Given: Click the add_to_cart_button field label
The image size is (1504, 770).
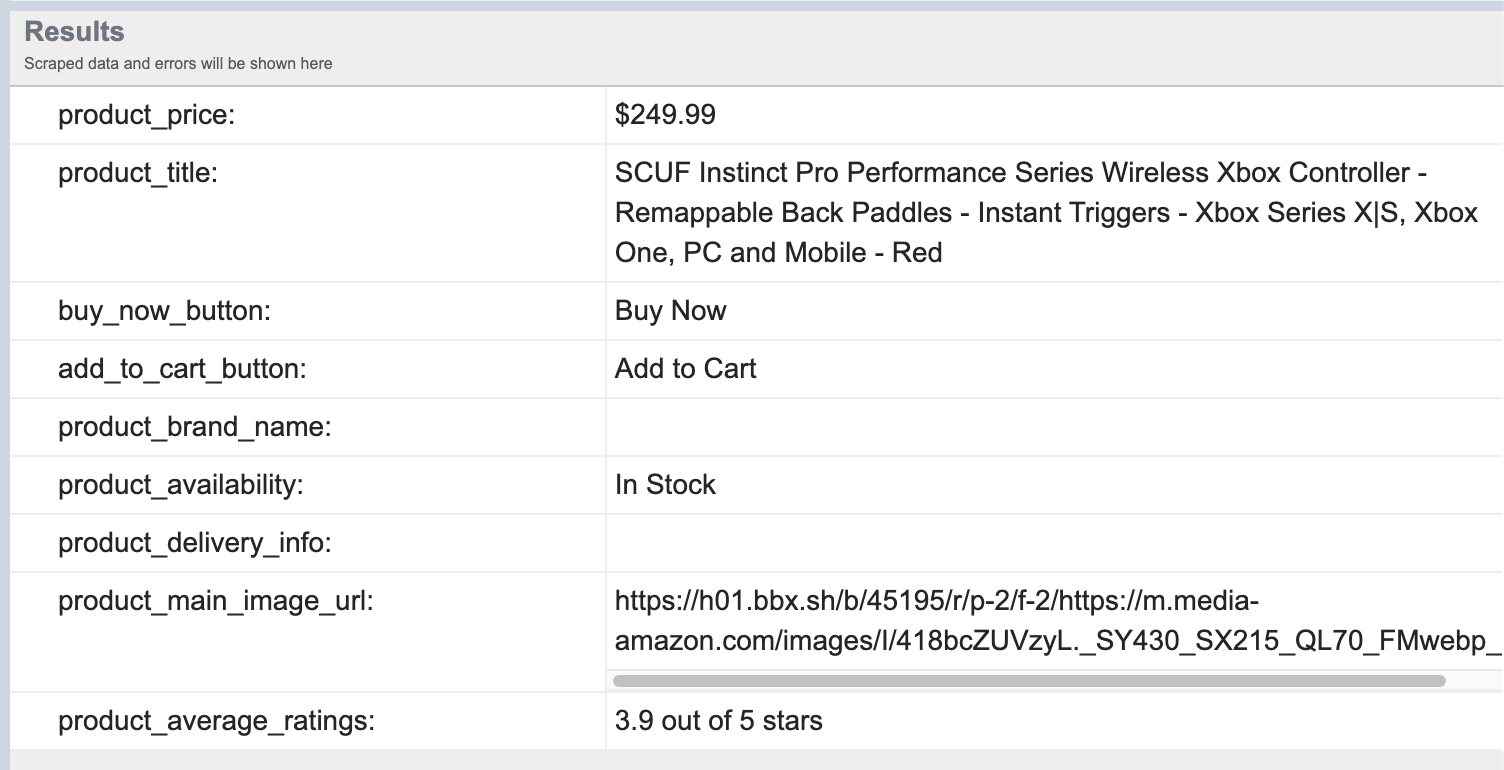Looking at the screenshot, I should [x=182, y=369].
